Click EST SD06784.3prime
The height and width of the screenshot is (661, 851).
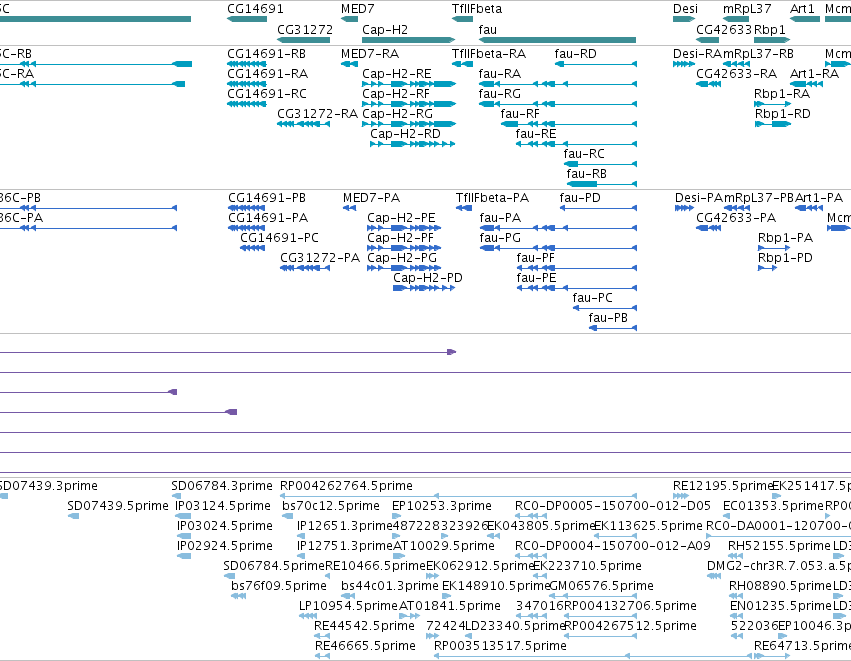[x=176, y=496]
